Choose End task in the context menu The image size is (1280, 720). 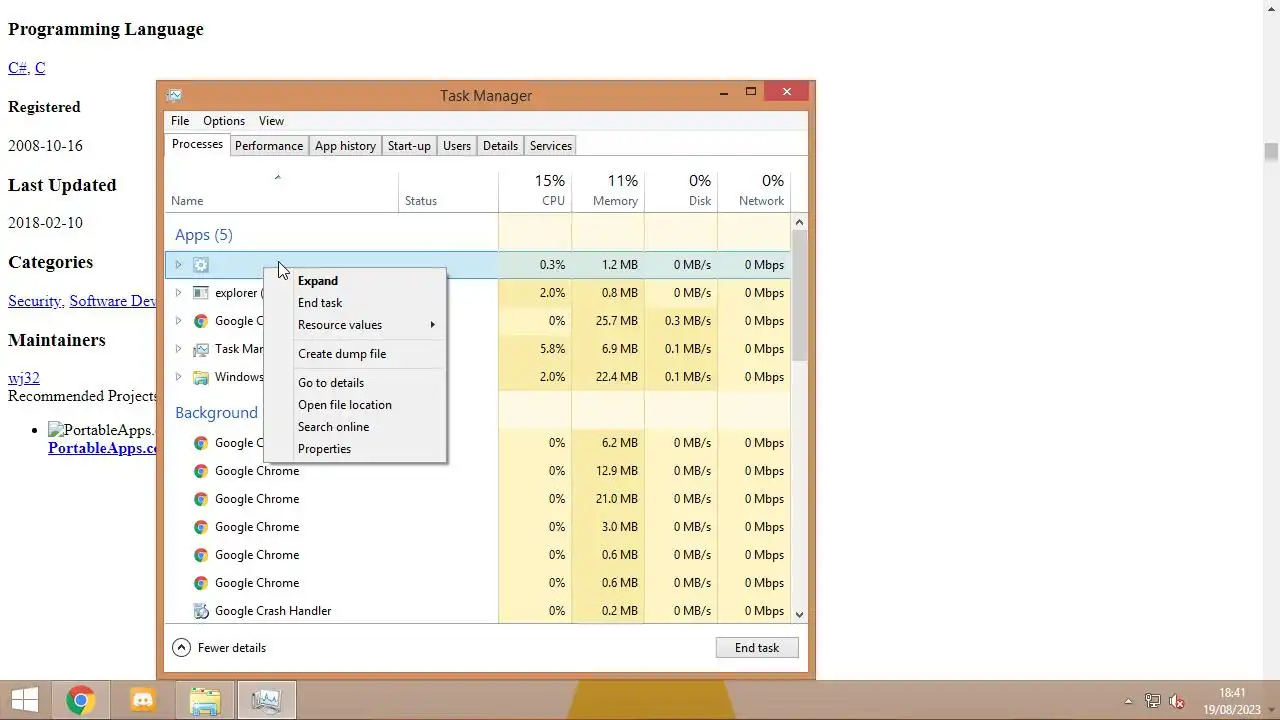(x=355, y=303)
